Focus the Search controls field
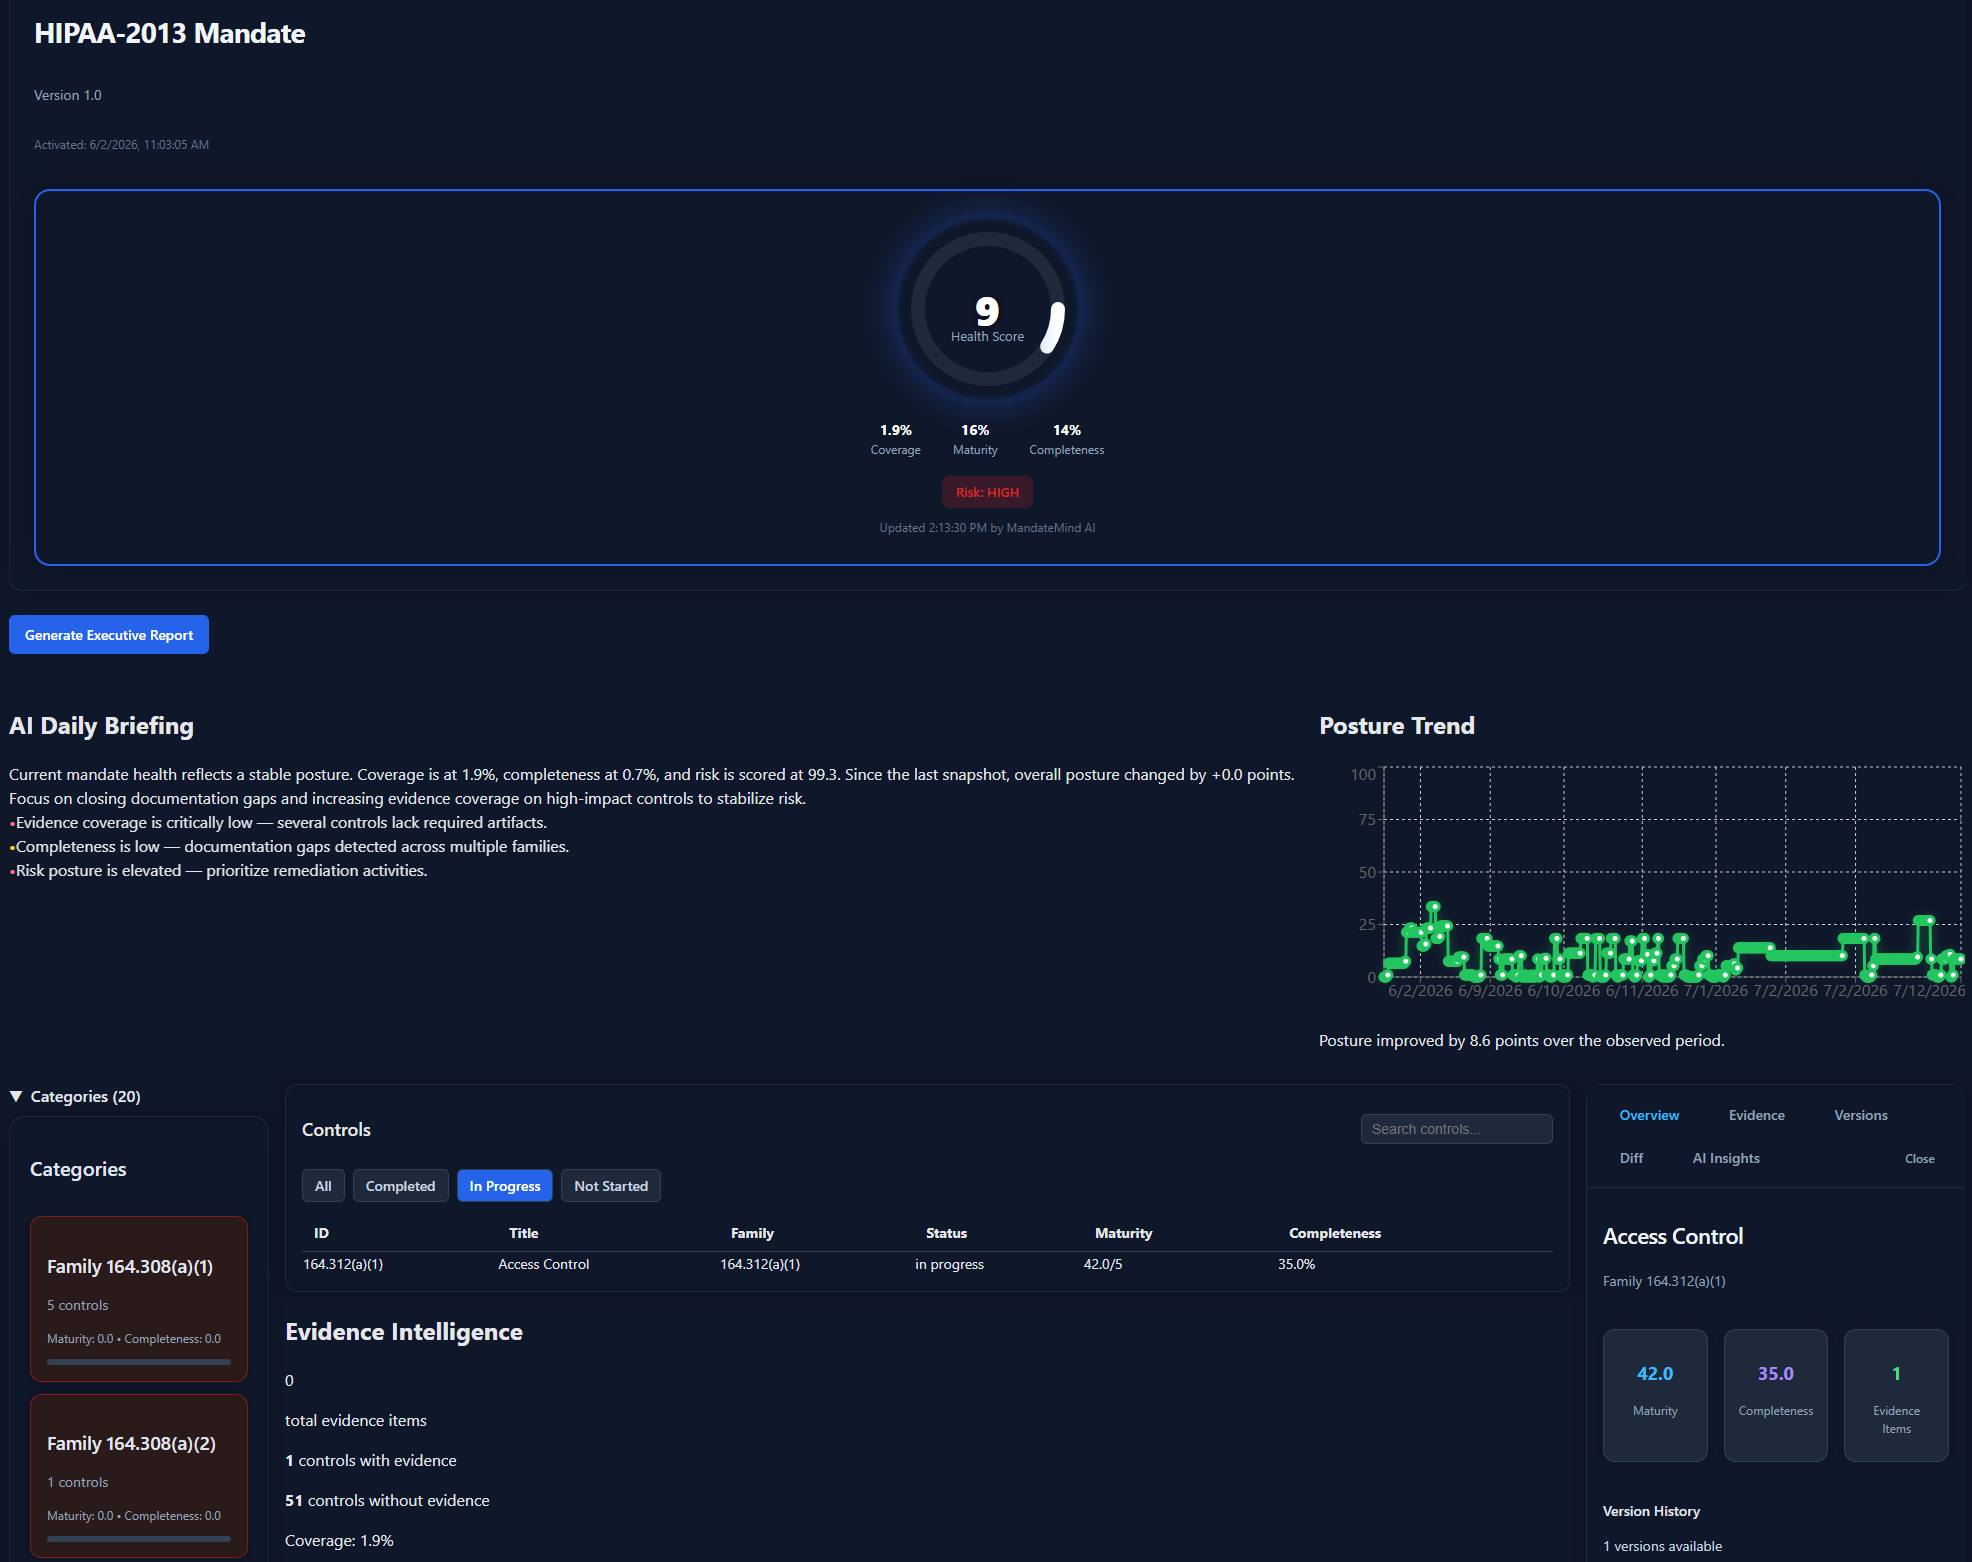1972x1562 pixels. click(1456, 1129)
